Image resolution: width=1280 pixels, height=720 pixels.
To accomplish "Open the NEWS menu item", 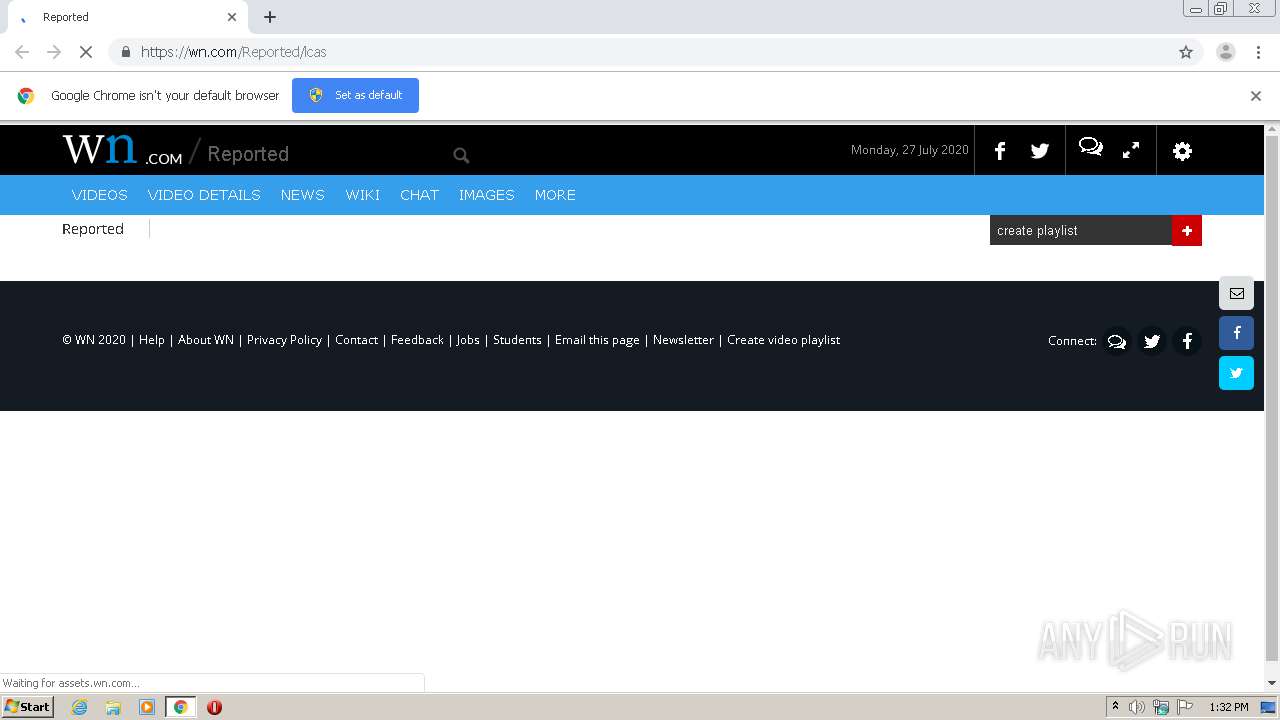I will (x=303, y=195).
